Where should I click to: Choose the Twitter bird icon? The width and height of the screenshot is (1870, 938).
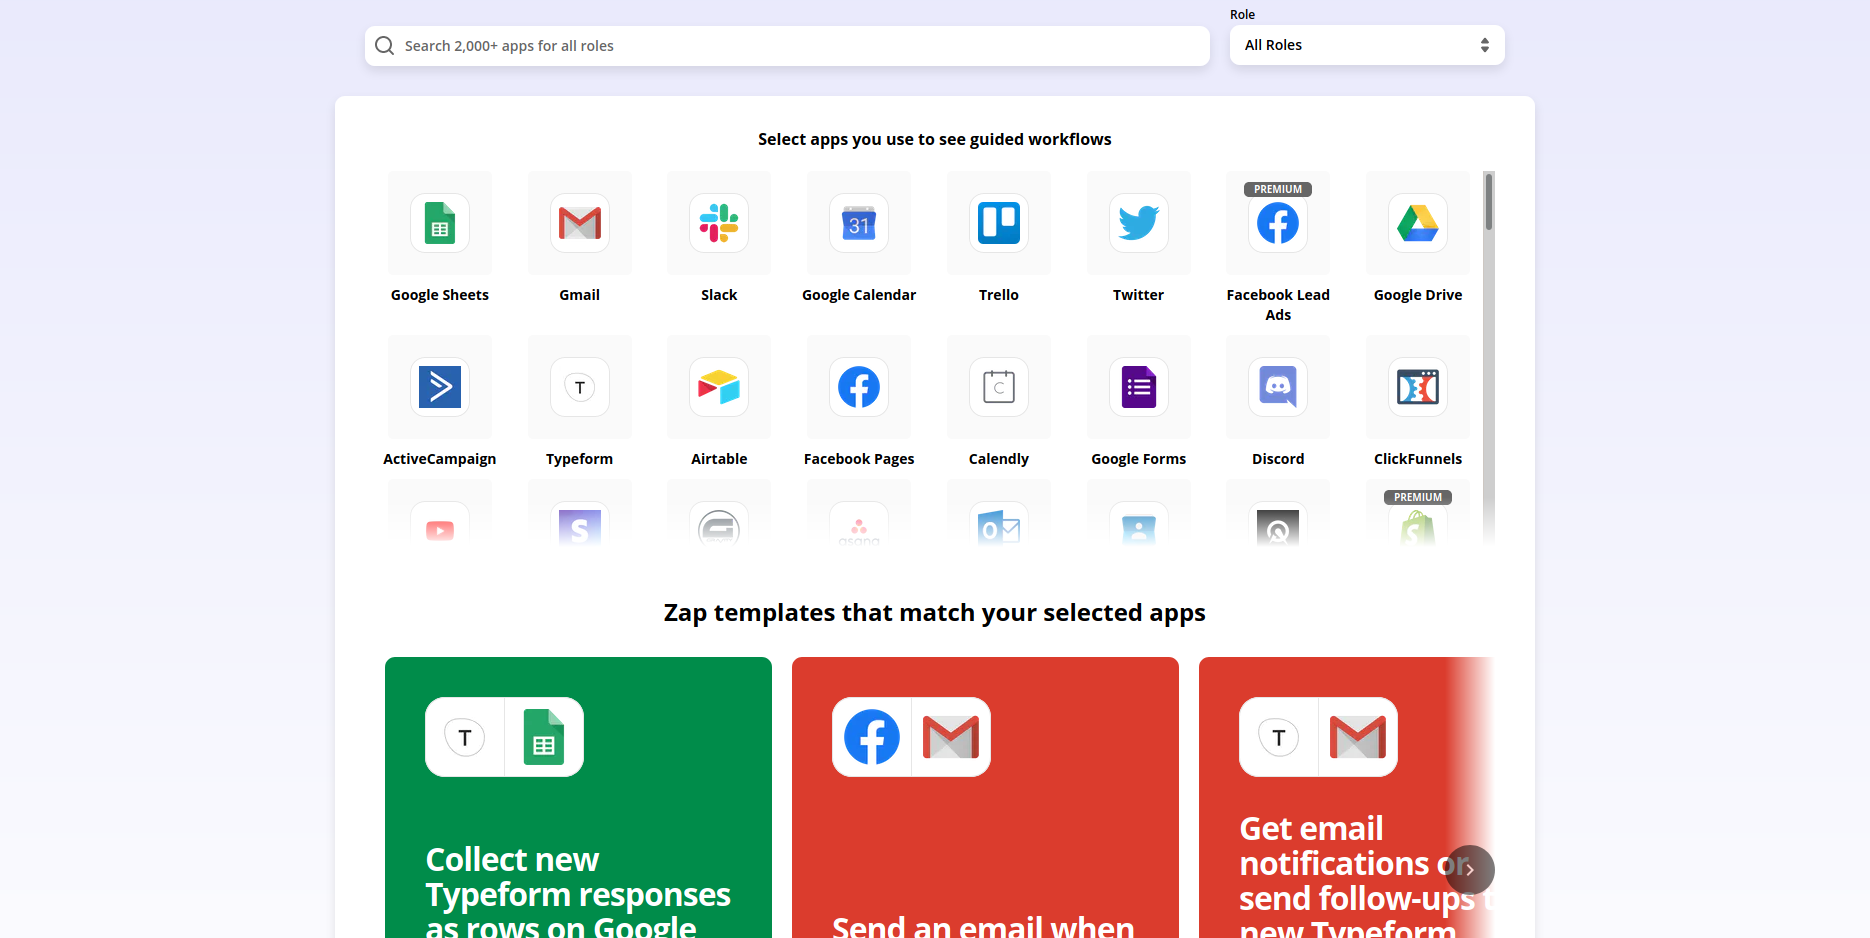1139,223
